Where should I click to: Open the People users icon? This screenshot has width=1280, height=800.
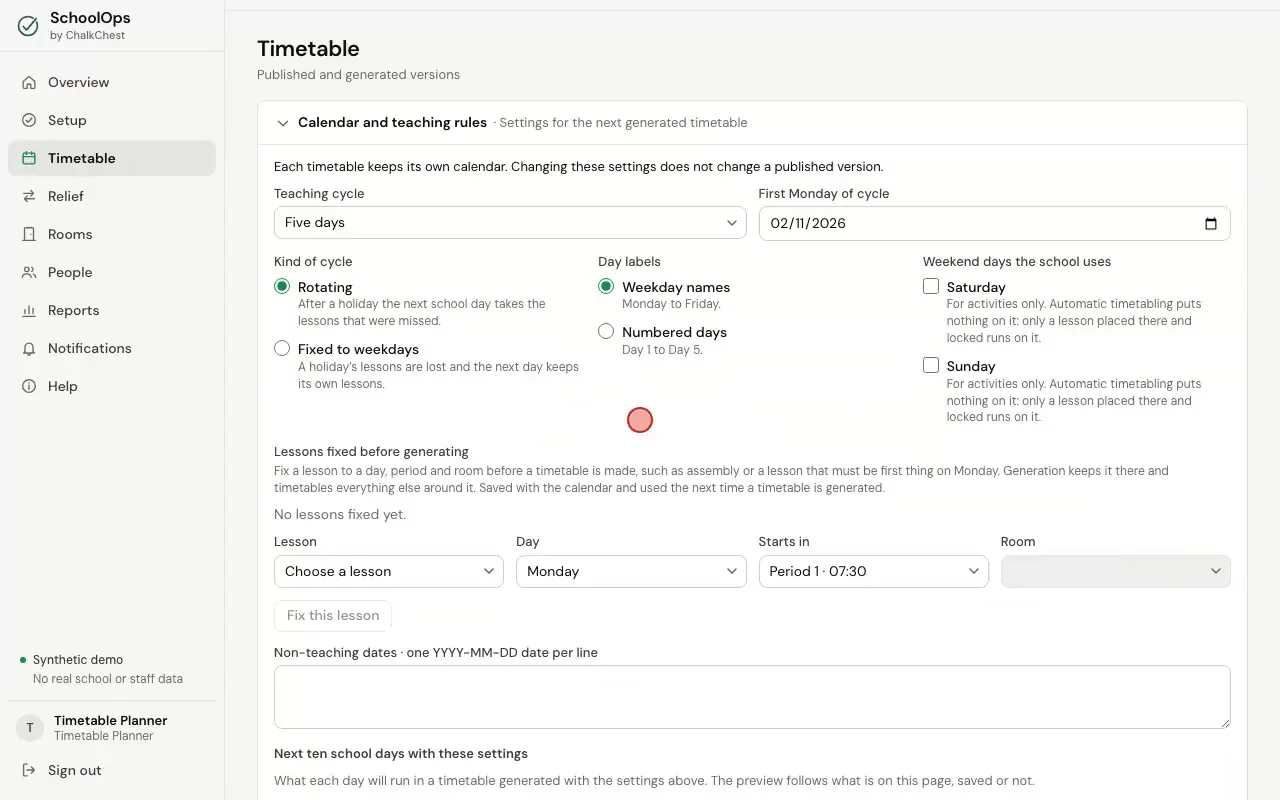29,272
